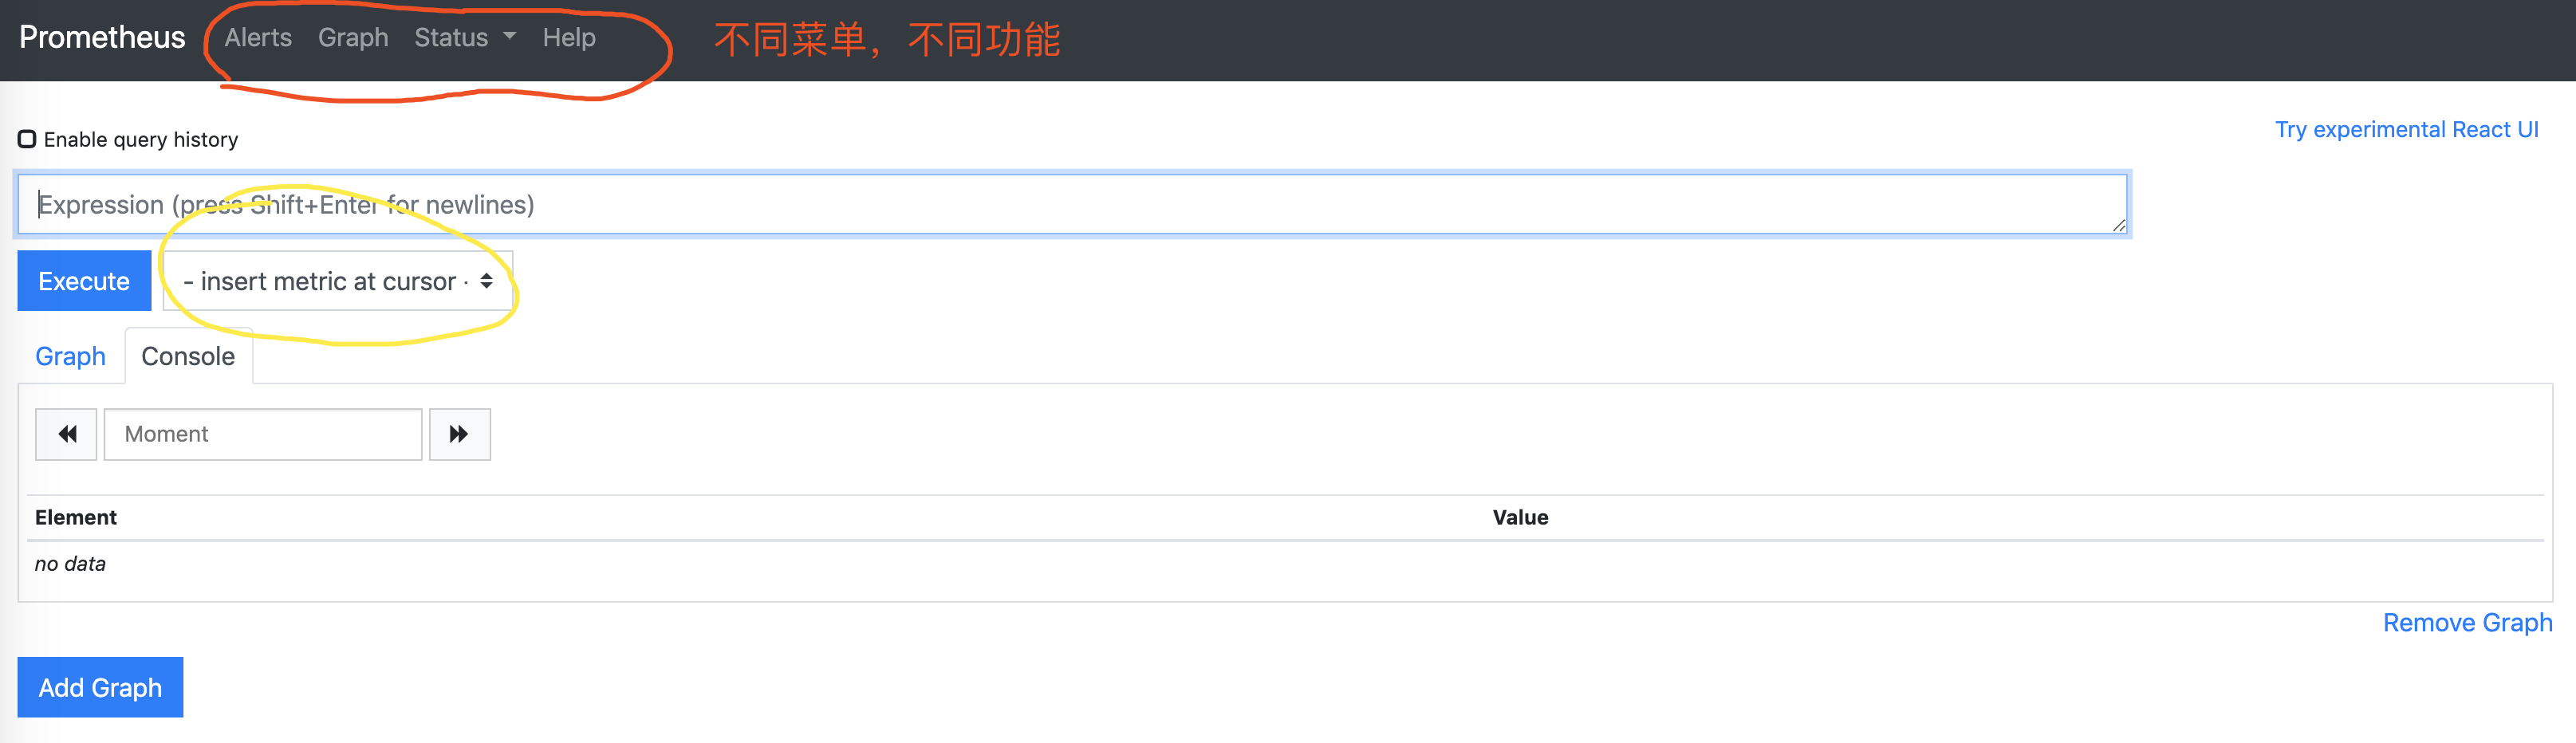Open Try experimental React UI link

click(x=2407, y=130)
